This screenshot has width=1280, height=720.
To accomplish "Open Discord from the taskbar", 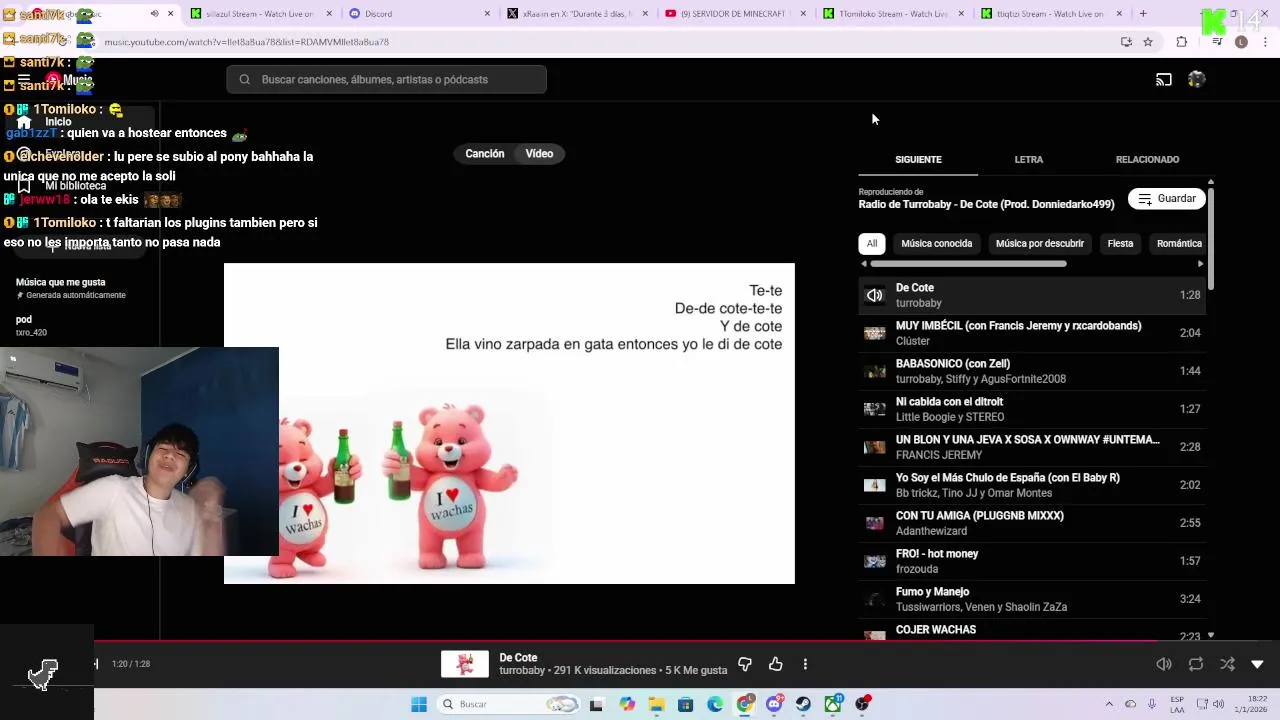I will [x=774, y=704].
